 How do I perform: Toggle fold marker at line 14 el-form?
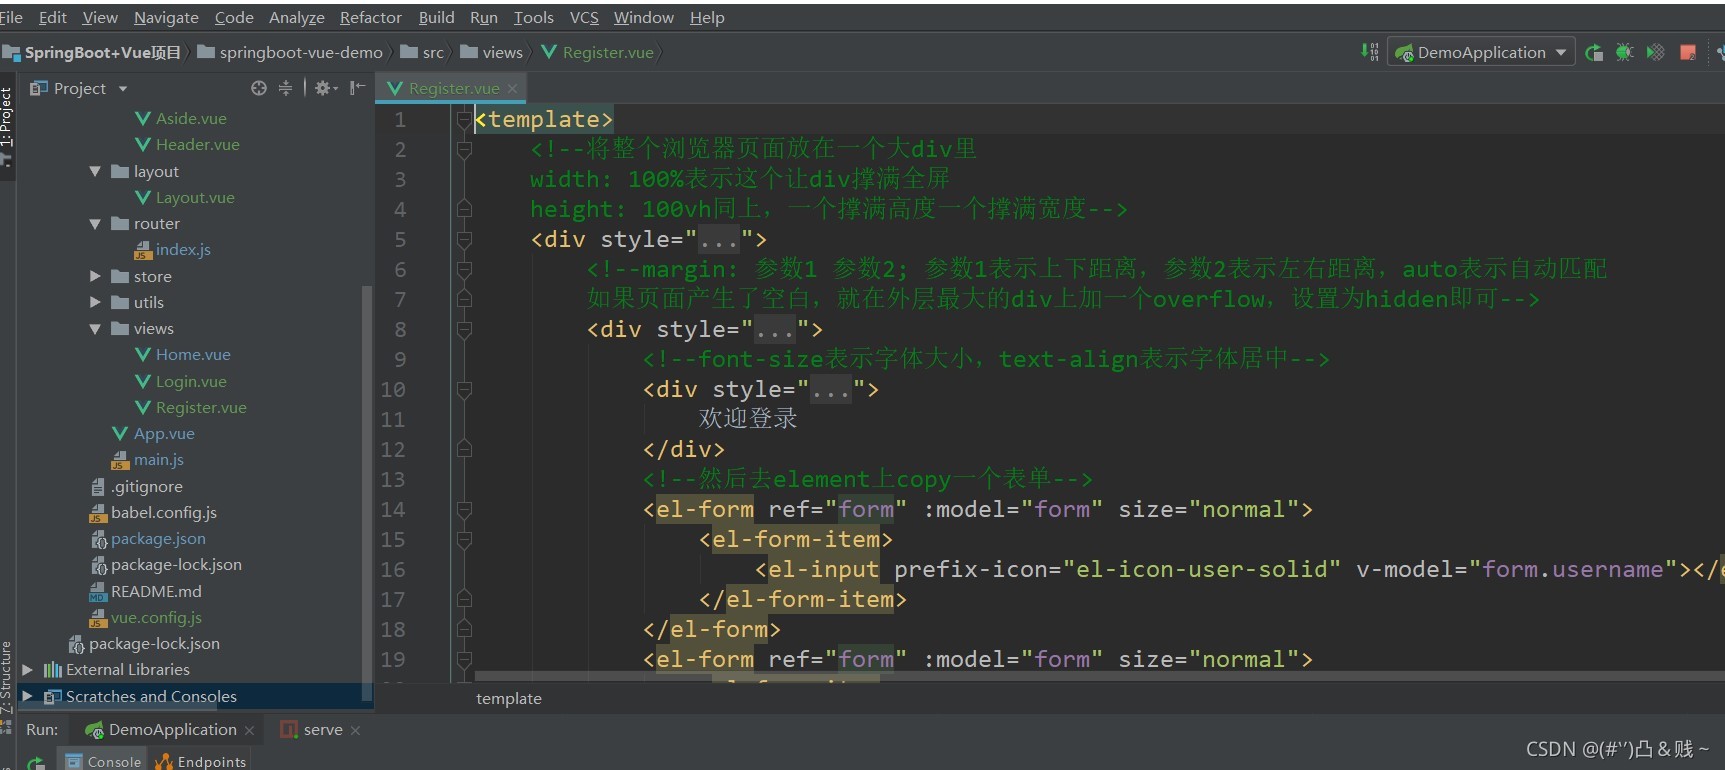464,510
